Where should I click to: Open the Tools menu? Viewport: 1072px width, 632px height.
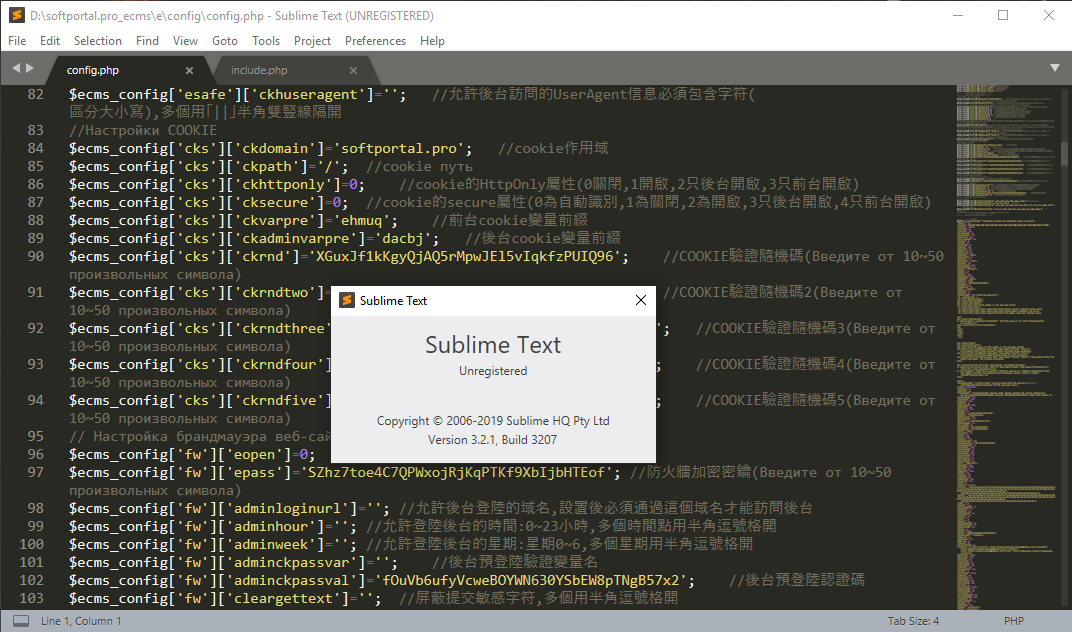click(x=266, y=41)
